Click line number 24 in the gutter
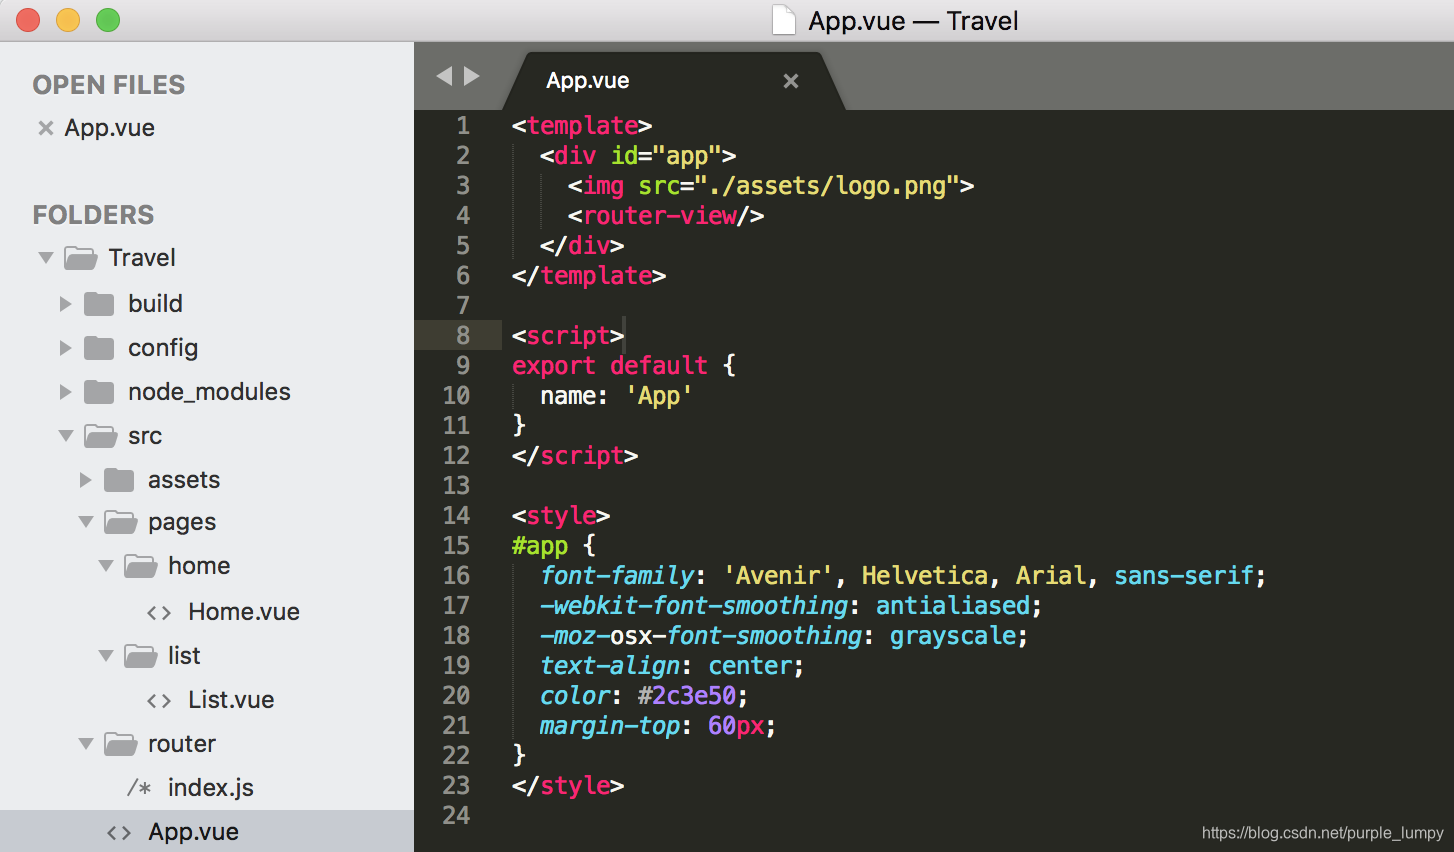 click(456, 816)
